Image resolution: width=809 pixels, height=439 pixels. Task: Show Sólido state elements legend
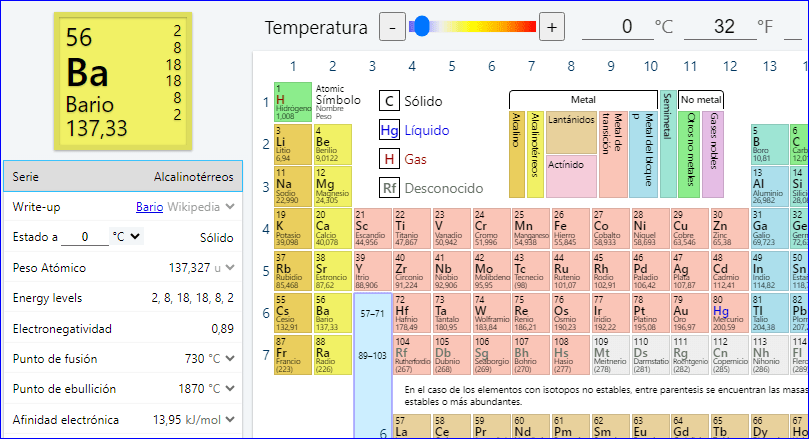pos(411,101)
